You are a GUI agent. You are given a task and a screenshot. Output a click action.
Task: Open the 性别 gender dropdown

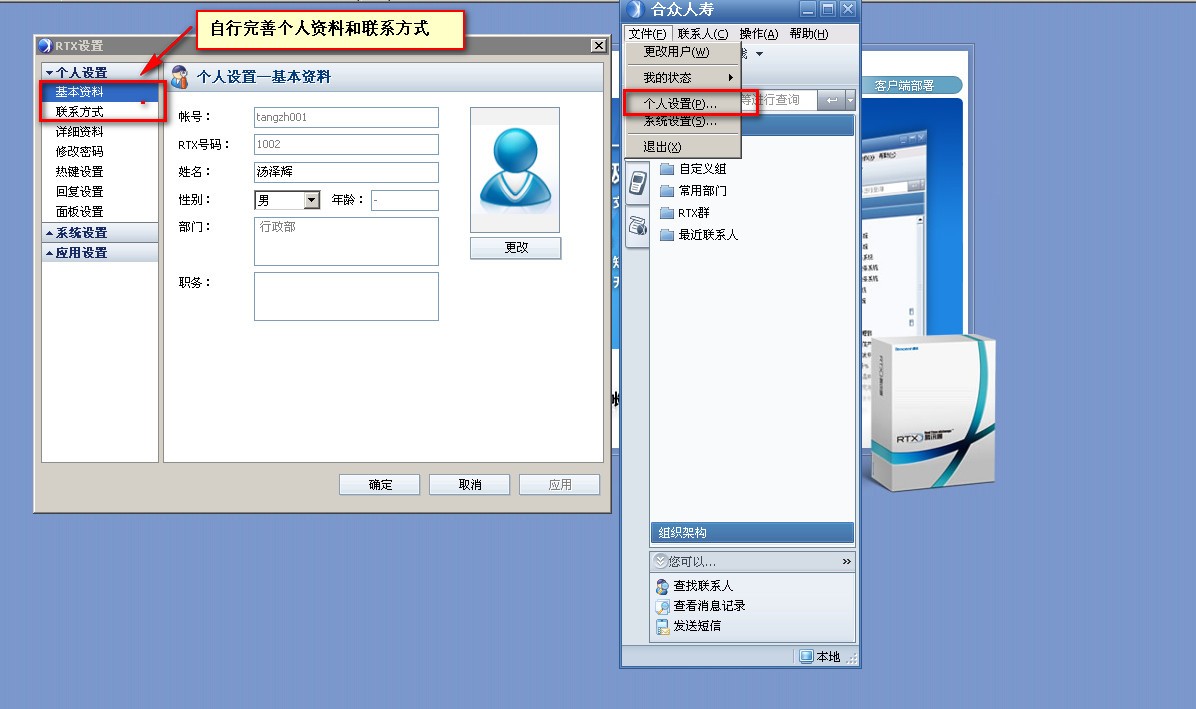tap(311, 200)
